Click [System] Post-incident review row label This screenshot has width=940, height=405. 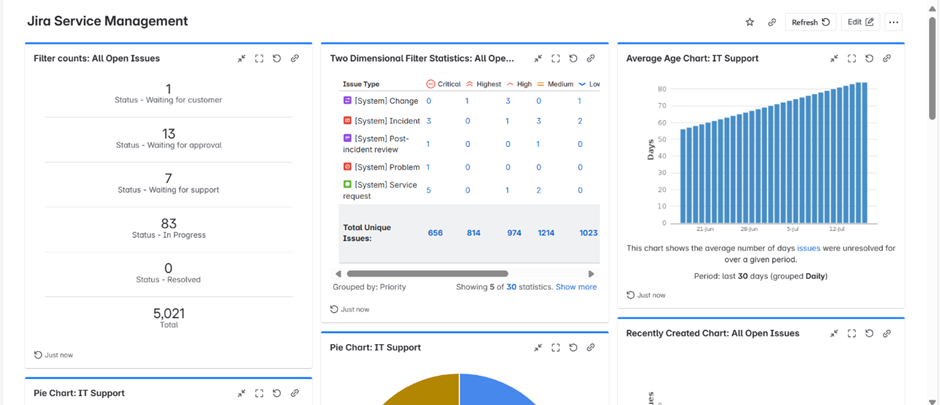[x=376, y=144]
